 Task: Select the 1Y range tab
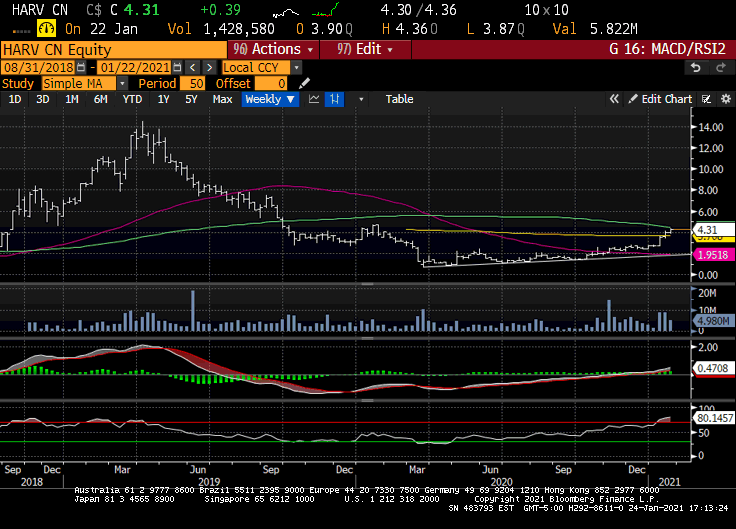(x=163, y=99)
